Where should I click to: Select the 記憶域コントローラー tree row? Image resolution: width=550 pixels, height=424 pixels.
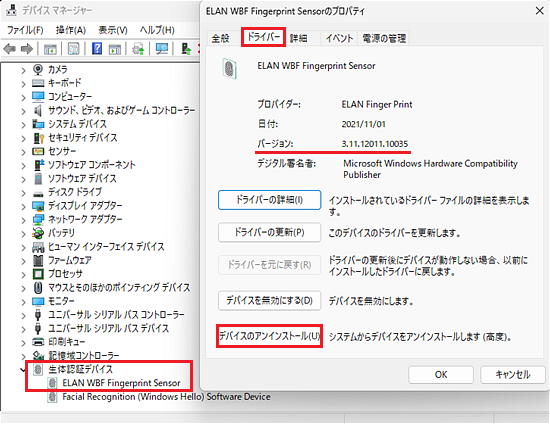(83, 356)
